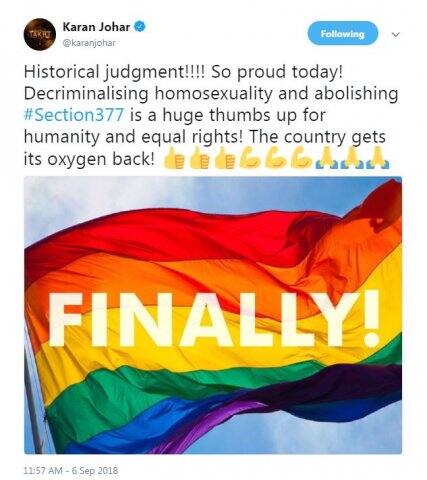Click the last folded hands emoji
The width and height of the screenshot is (427, 480).
[x=378, y=157]
